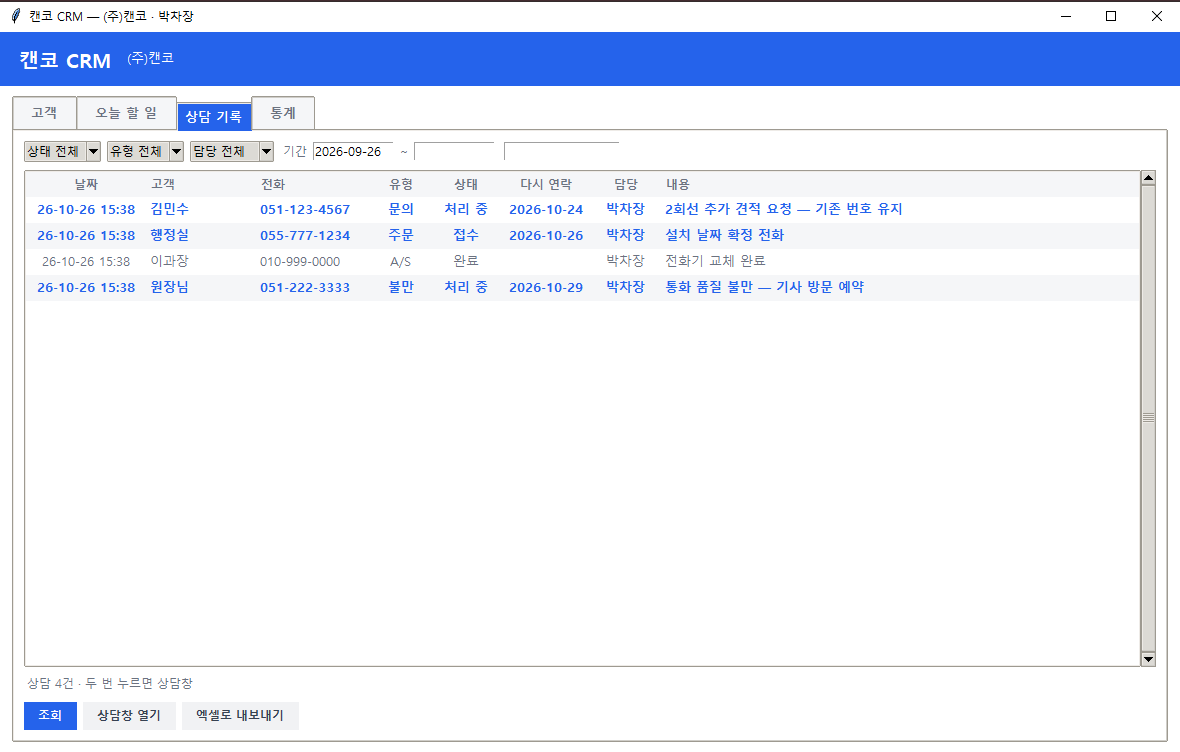
Task: Click the scrollbar down arrow
Action: (1148, 659)
